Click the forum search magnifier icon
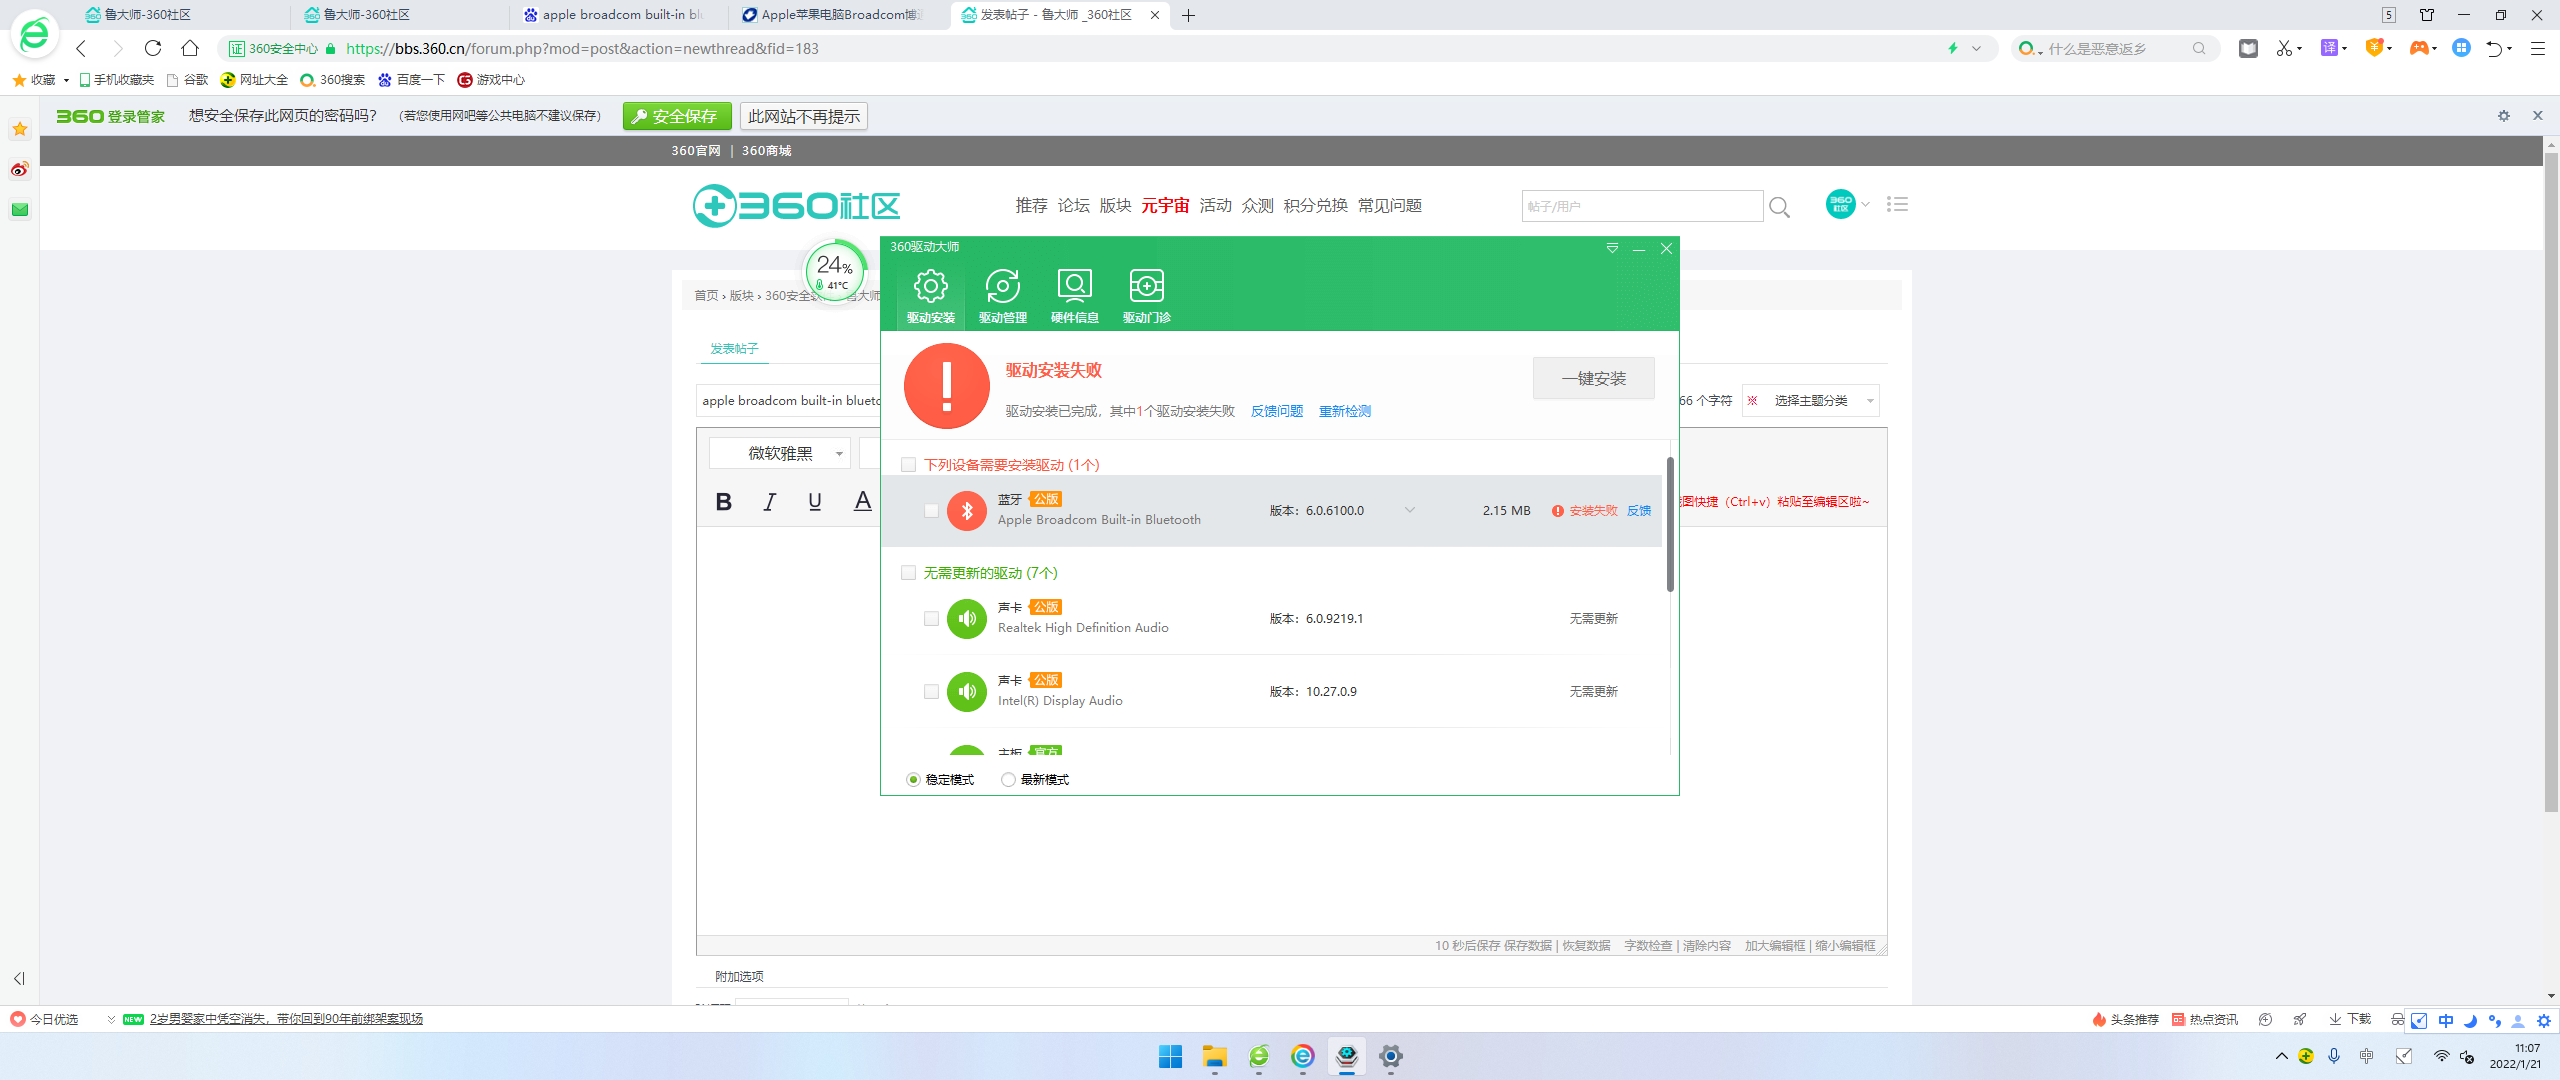2560x1080 pixels. coord(1779,207)
